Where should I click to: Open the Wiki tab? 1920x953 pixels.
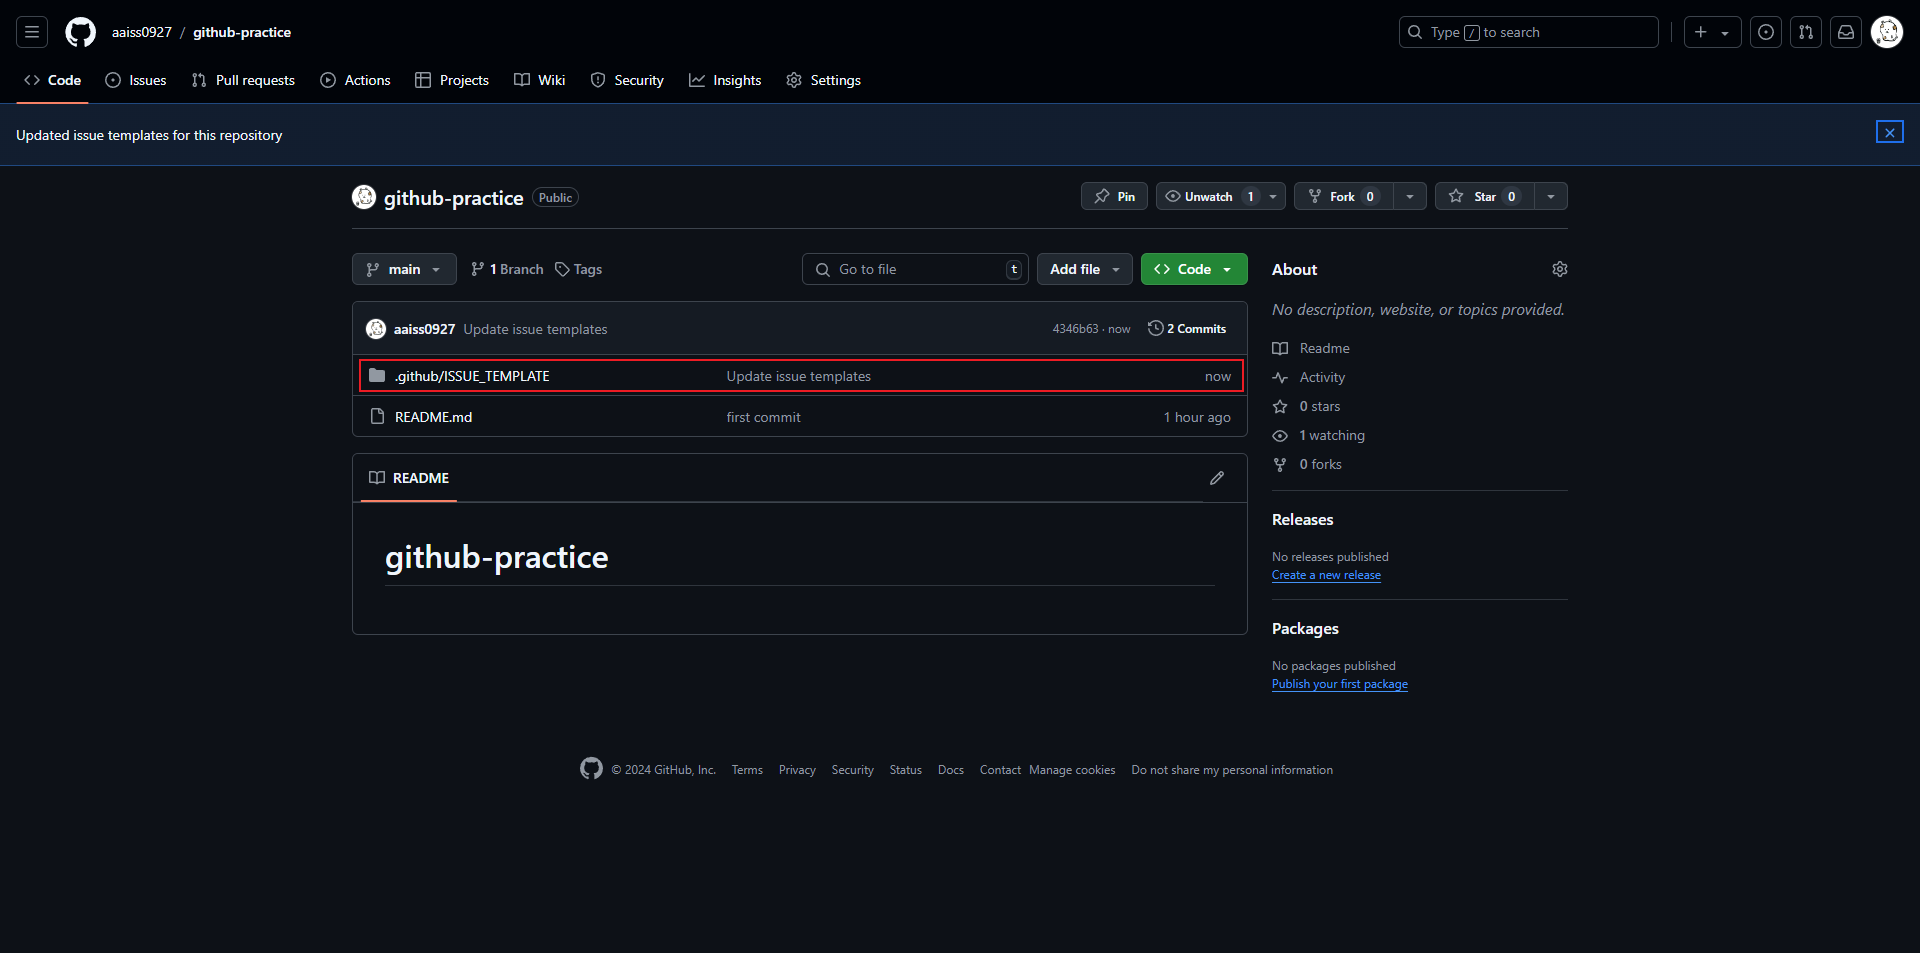[x=540, y=80]
